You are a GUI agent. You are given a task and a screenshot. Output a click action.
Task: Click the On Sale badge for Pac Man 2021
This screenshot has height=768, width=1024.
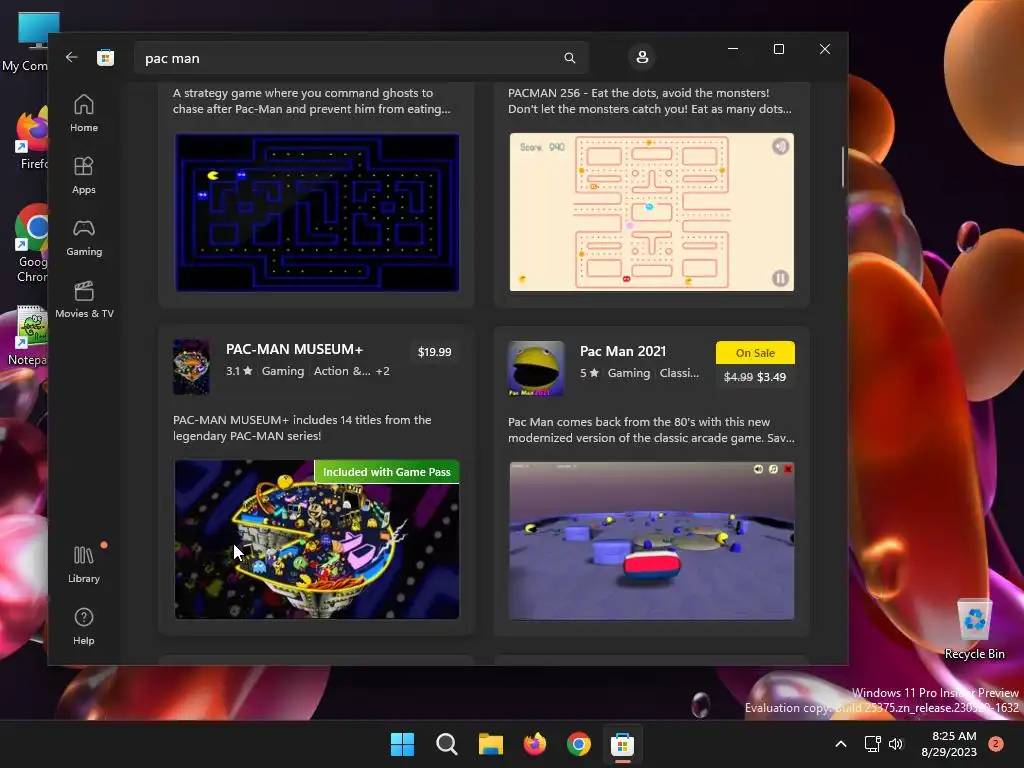click(755, 353)
